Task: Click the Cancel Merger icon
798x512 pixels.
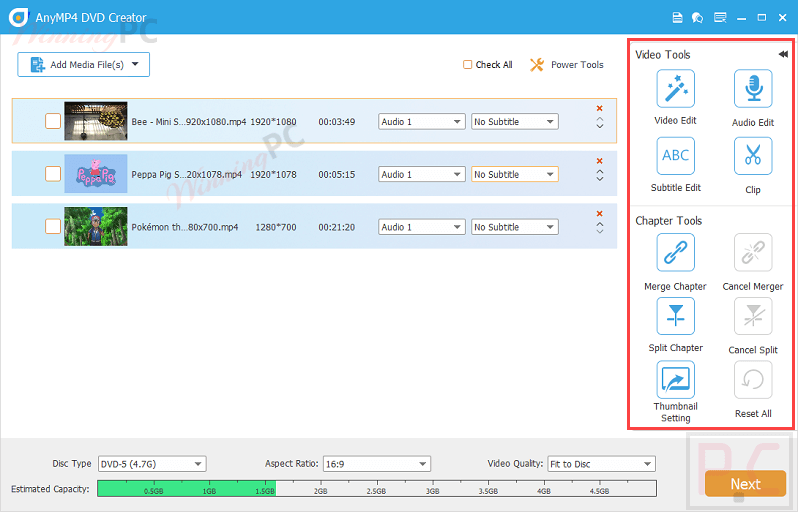Action: [x=753, y=252]
